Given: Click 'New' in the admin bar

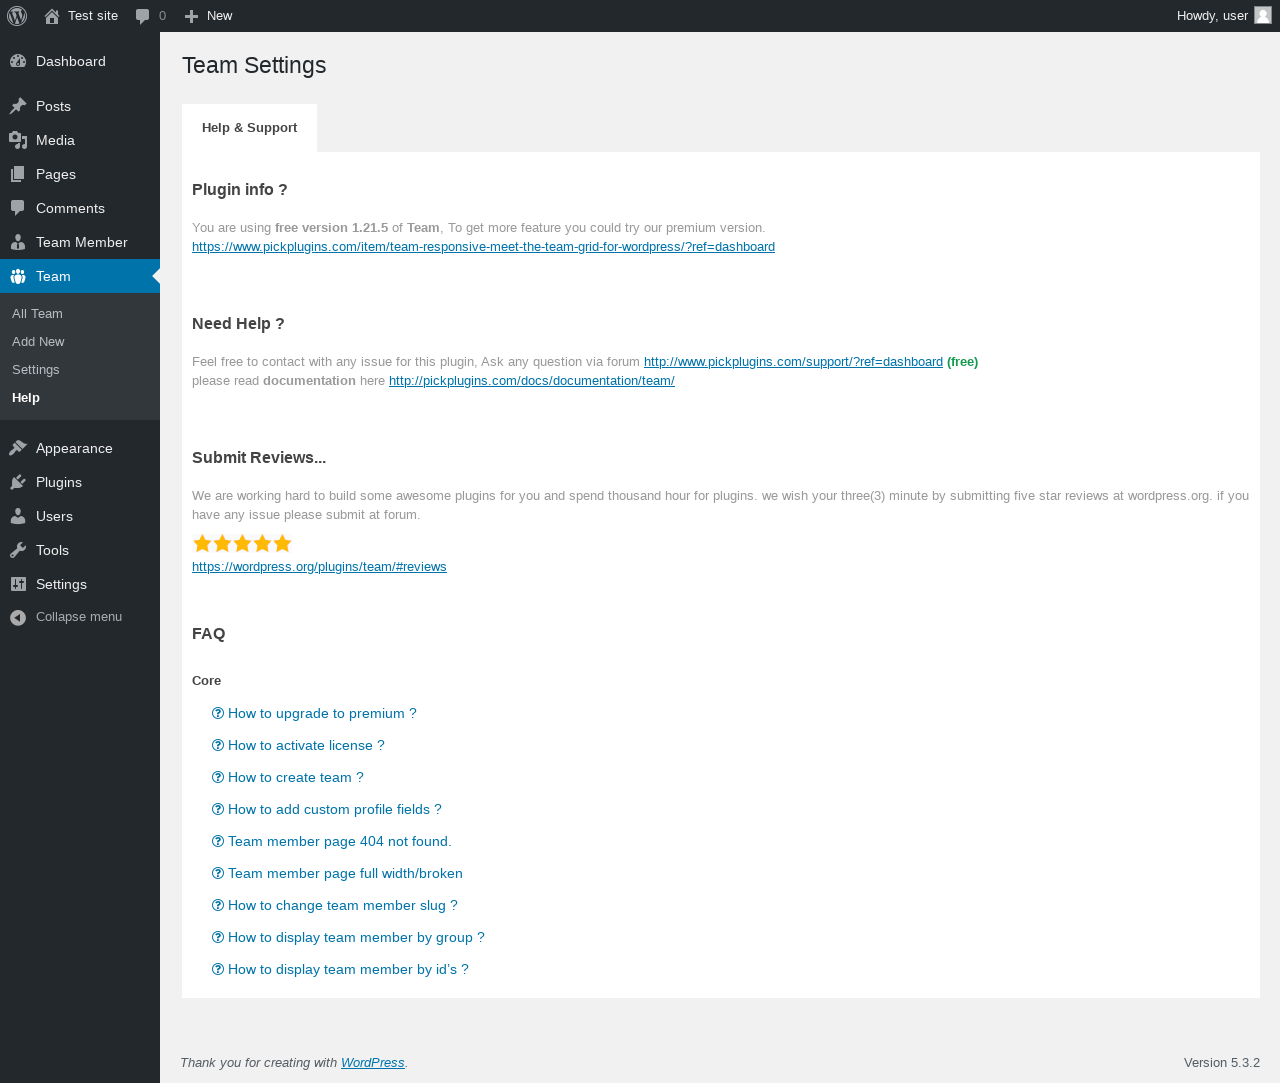Looking at the screenshot, I should click(x=219, y=16).
